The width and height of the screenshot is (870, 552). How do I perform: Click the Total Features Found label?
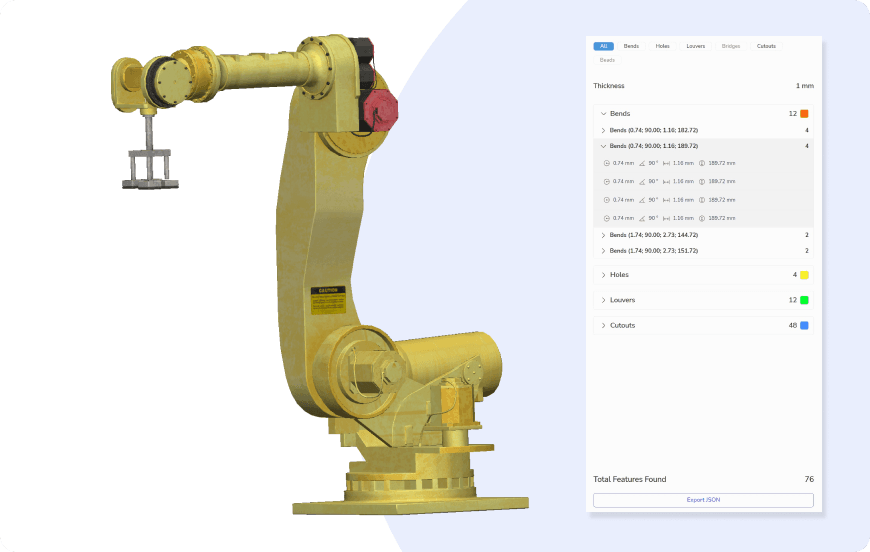630,479
